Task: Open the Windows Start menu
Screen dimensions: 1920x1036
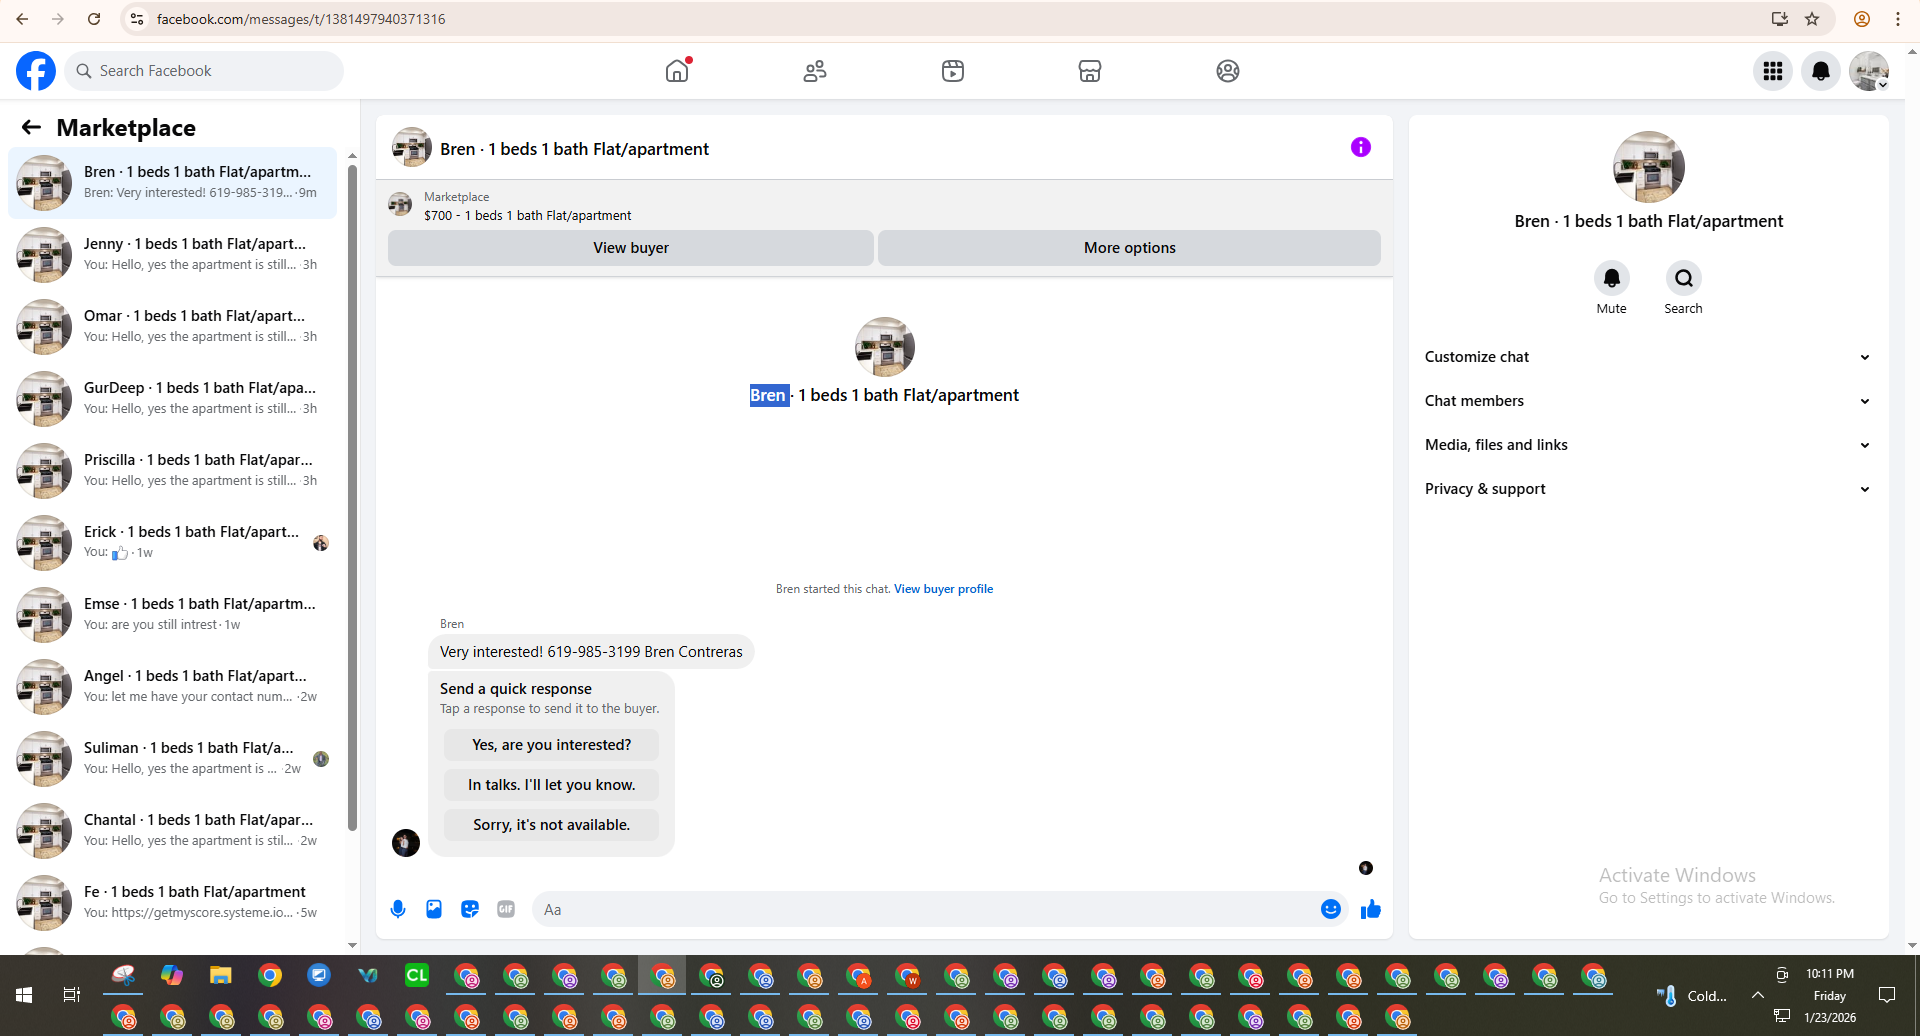Action: (x=24, y=995)
